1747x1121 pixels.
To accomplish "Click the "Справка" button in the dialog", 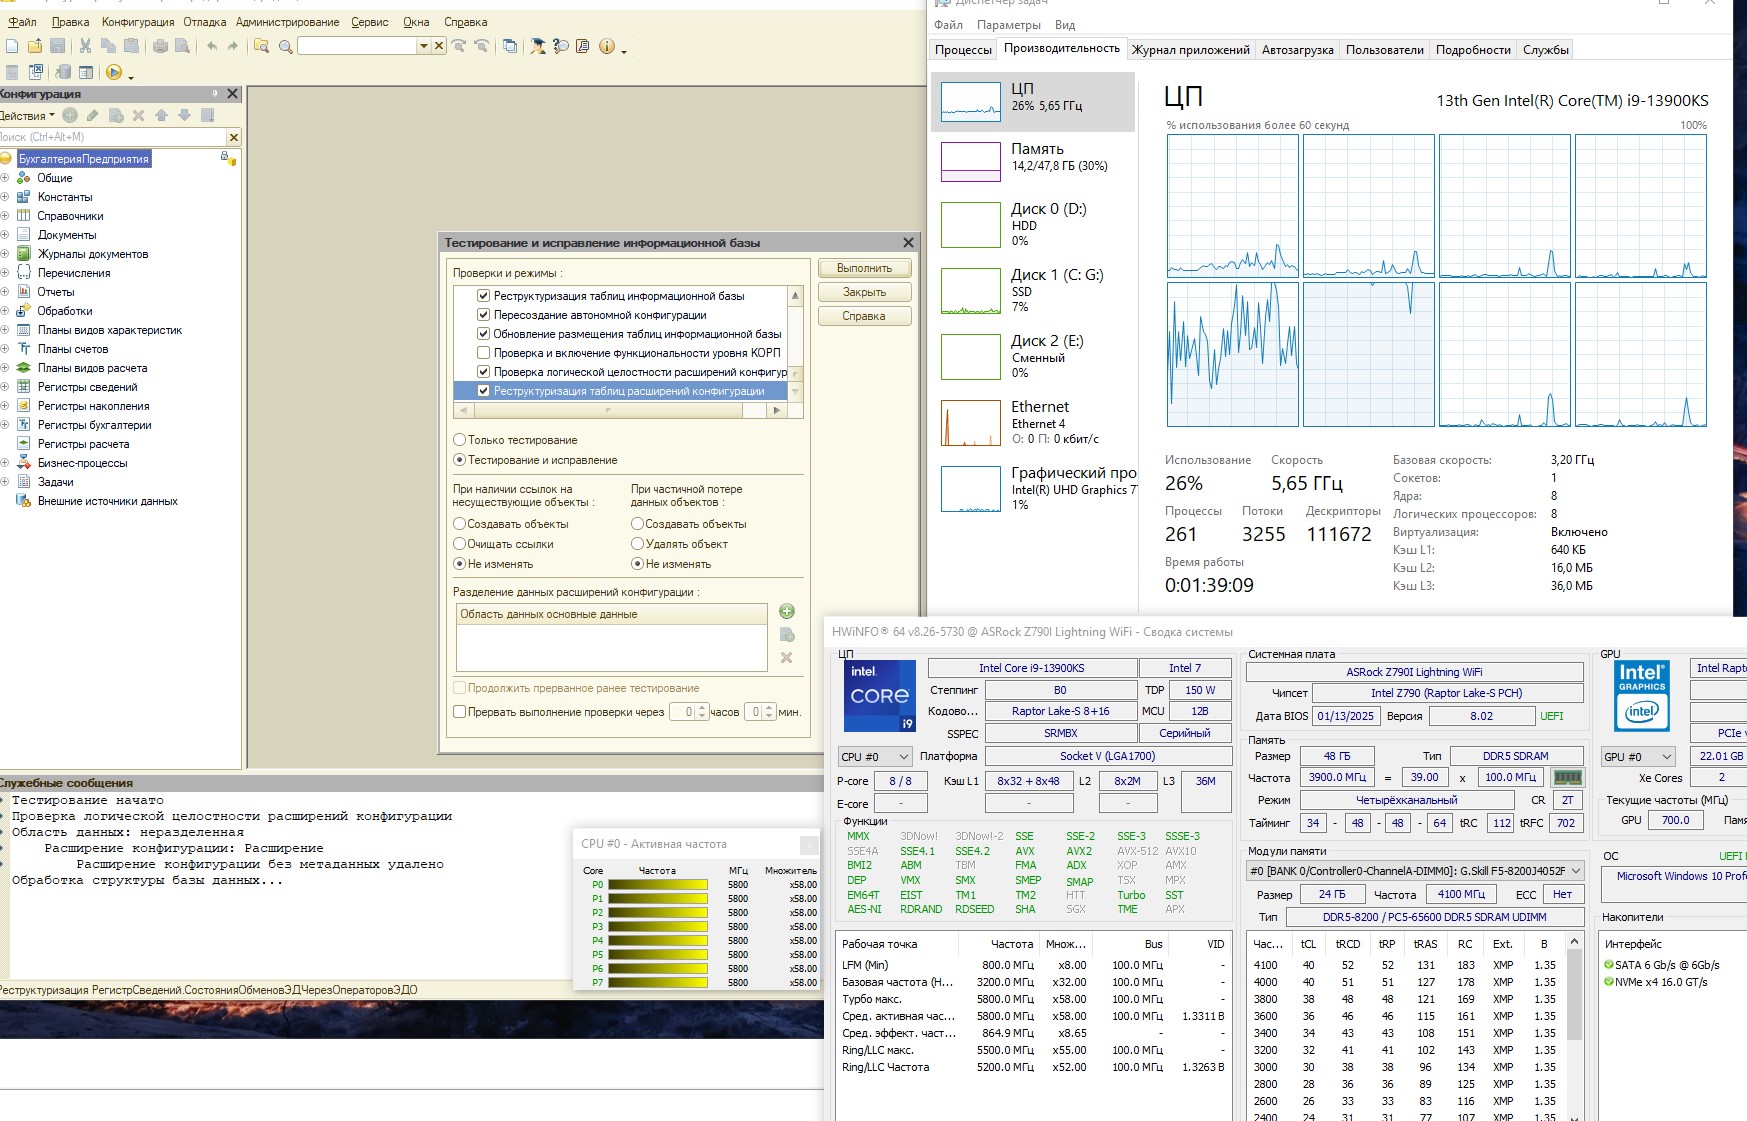I will (864, 316).
